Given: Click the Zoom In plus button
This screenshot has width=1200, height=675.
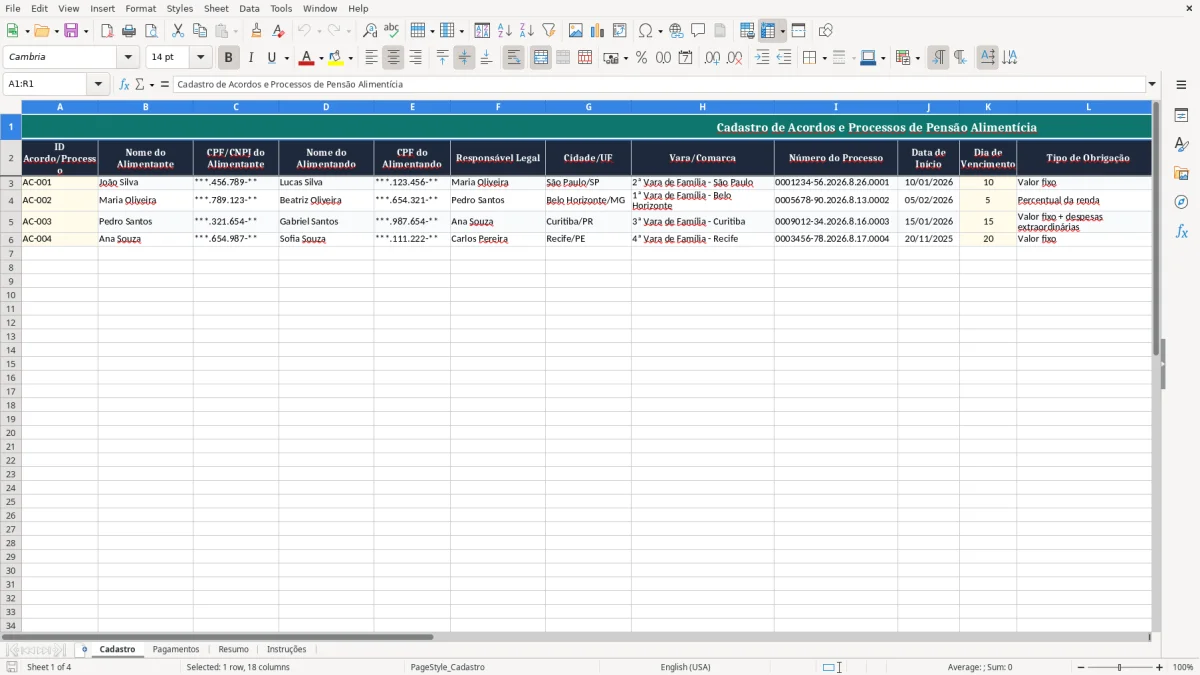Looking at the screenshot, I should pos(1160,667).
